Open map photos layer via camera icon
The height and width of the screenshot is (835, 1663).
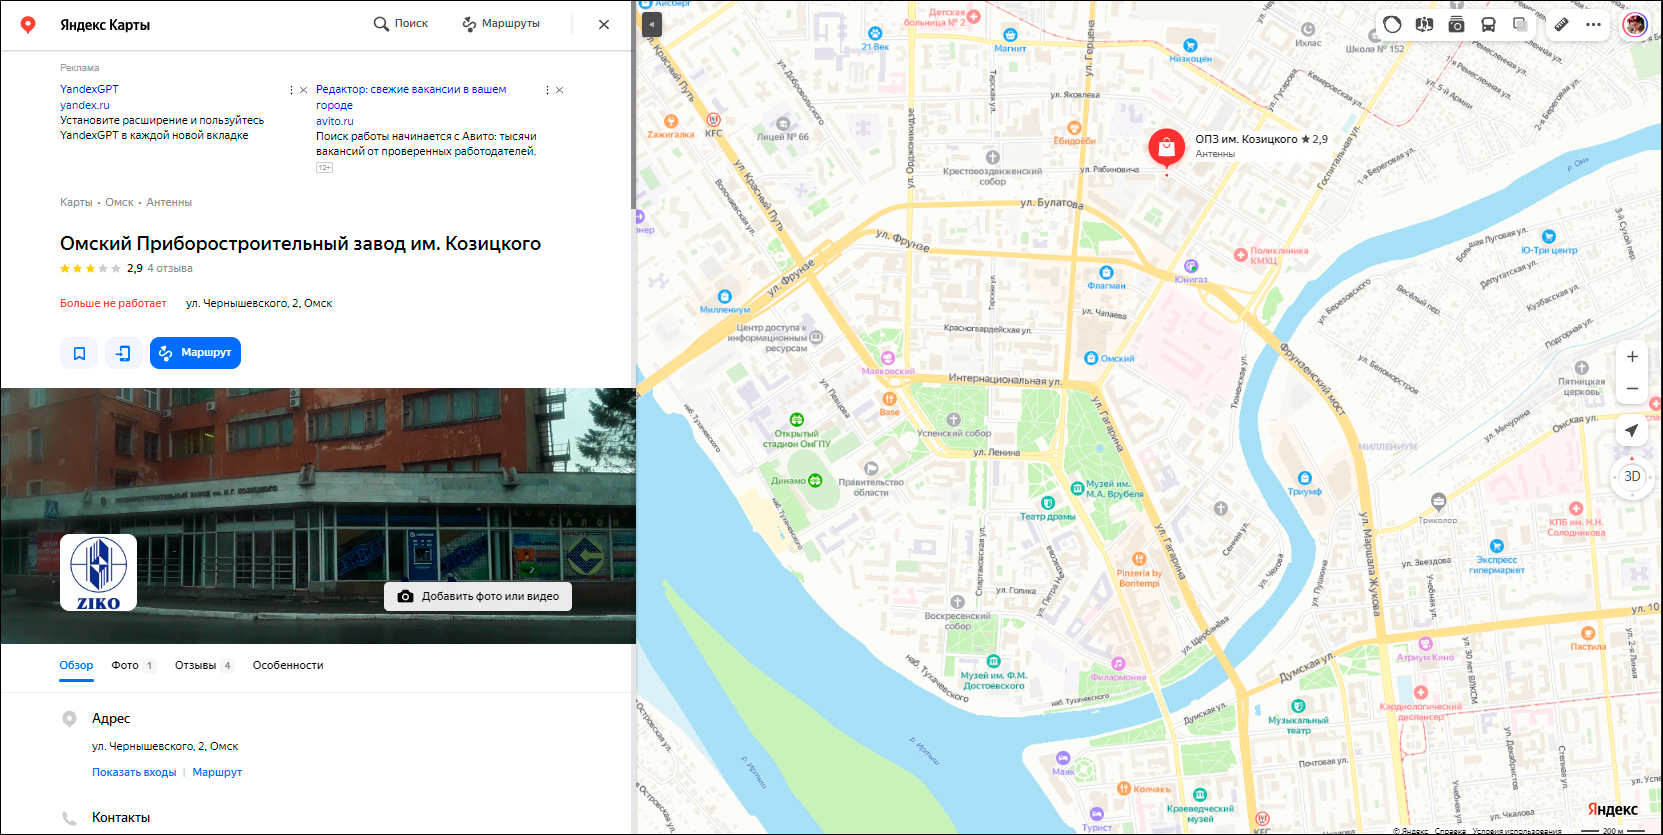(1456, 24)
